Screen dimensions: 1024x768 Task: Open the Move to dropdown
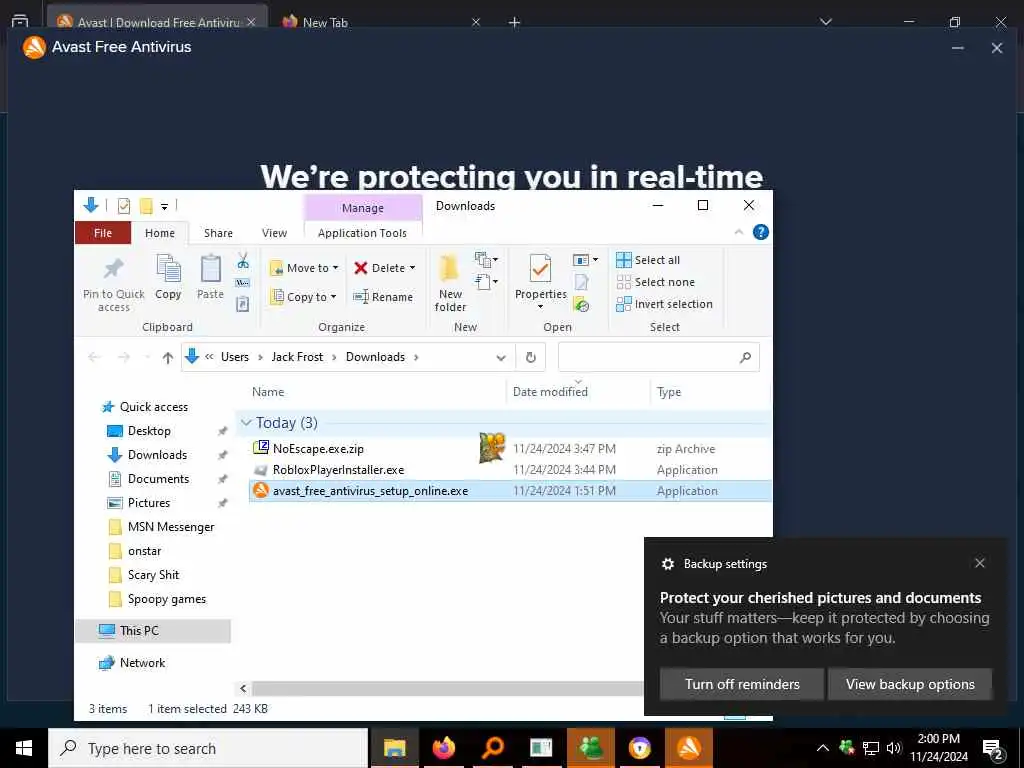pos(304,268)
